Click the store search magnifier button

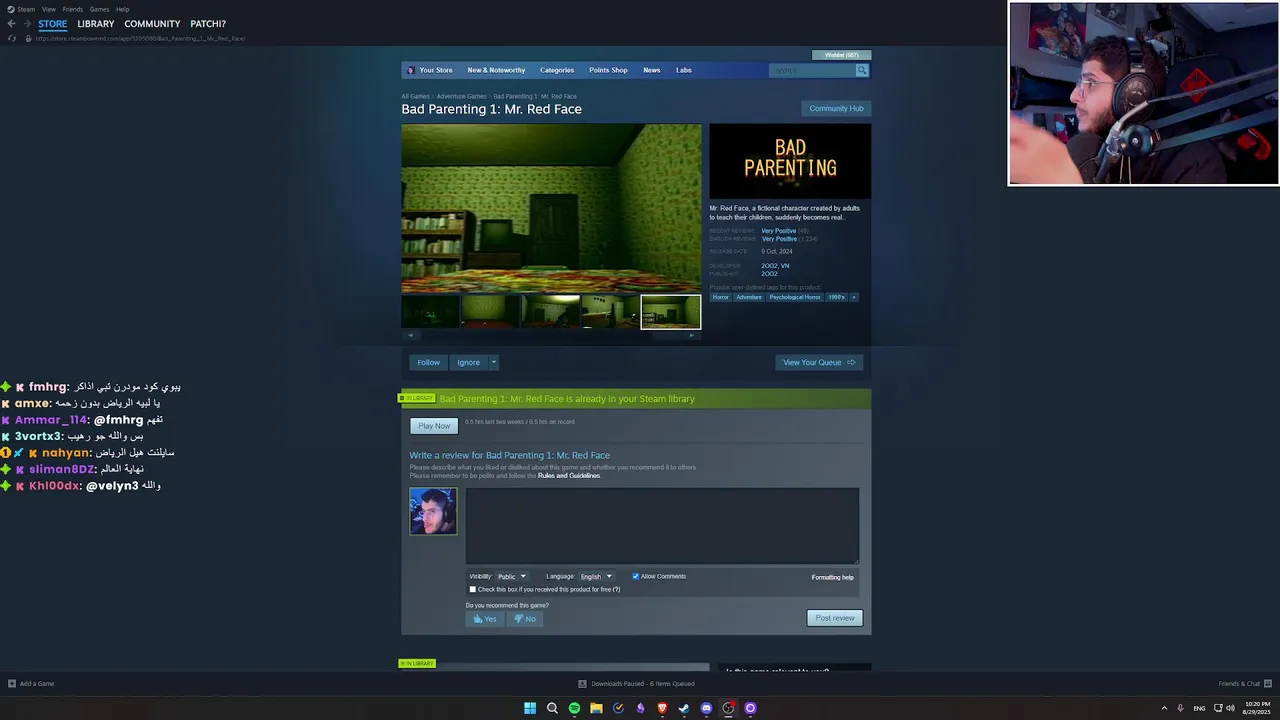click(x=862, y=70)
